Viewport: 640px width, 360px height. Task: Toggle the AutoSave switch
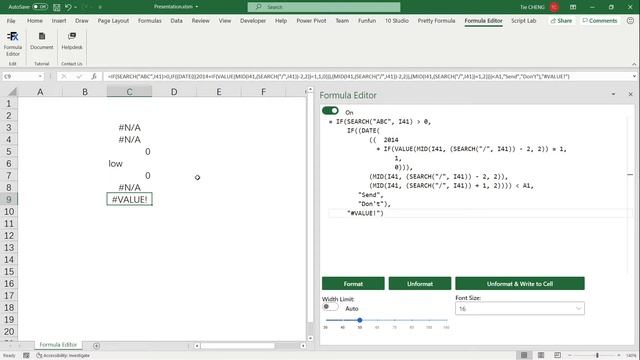(40, 7)
